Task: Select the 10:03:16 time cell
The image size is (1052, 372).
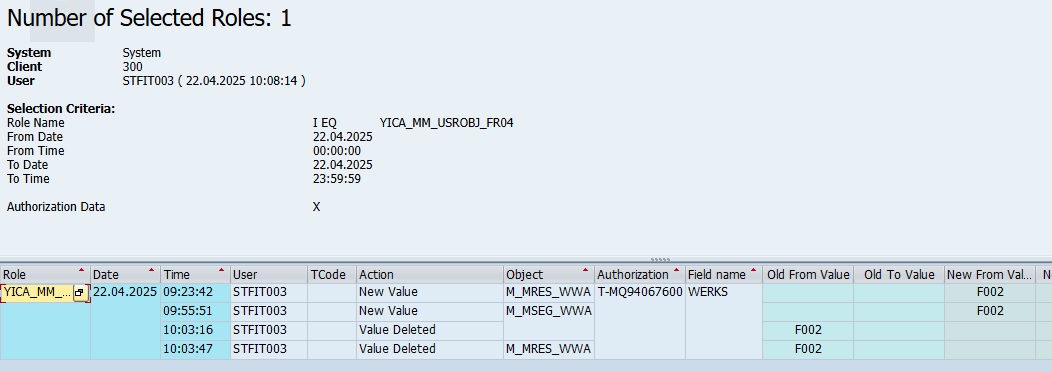Action: pos(195,330)
